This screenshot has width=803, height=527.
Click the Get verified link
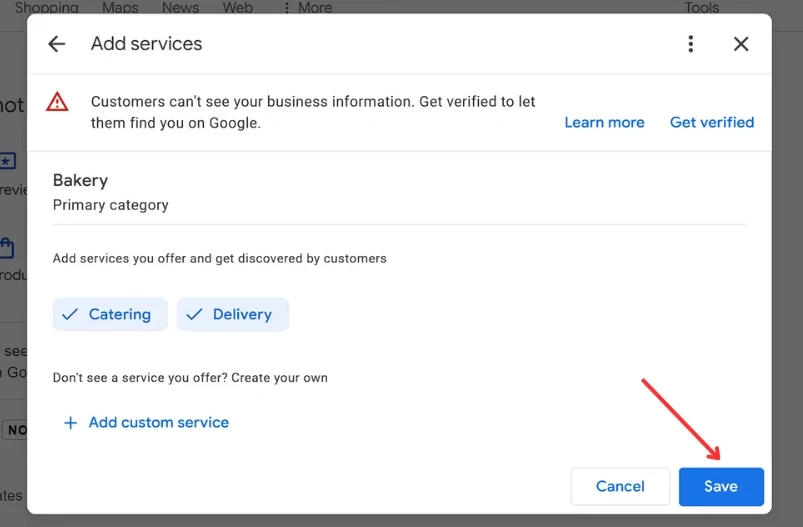712,122
